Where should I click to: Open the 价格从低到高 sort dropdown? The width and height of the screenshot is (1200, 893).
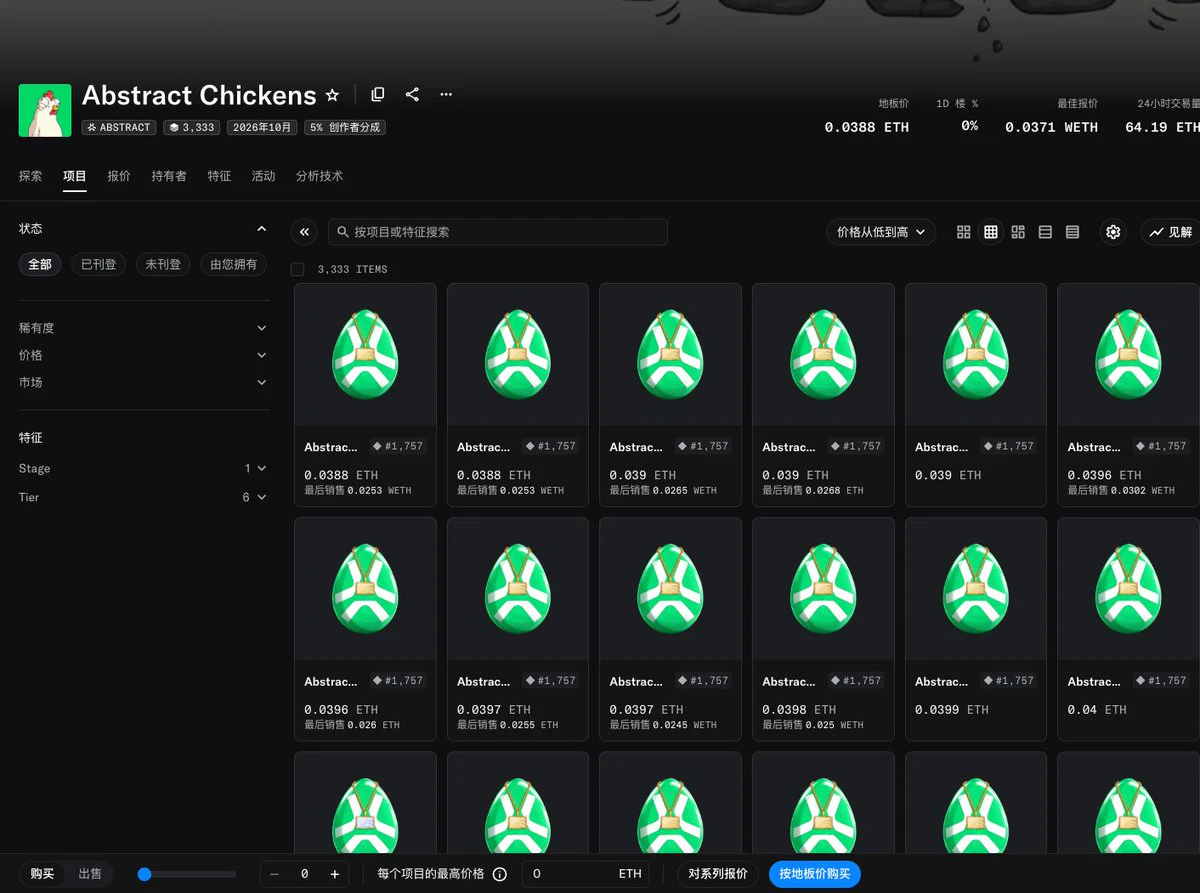click(x=881, y=232)
